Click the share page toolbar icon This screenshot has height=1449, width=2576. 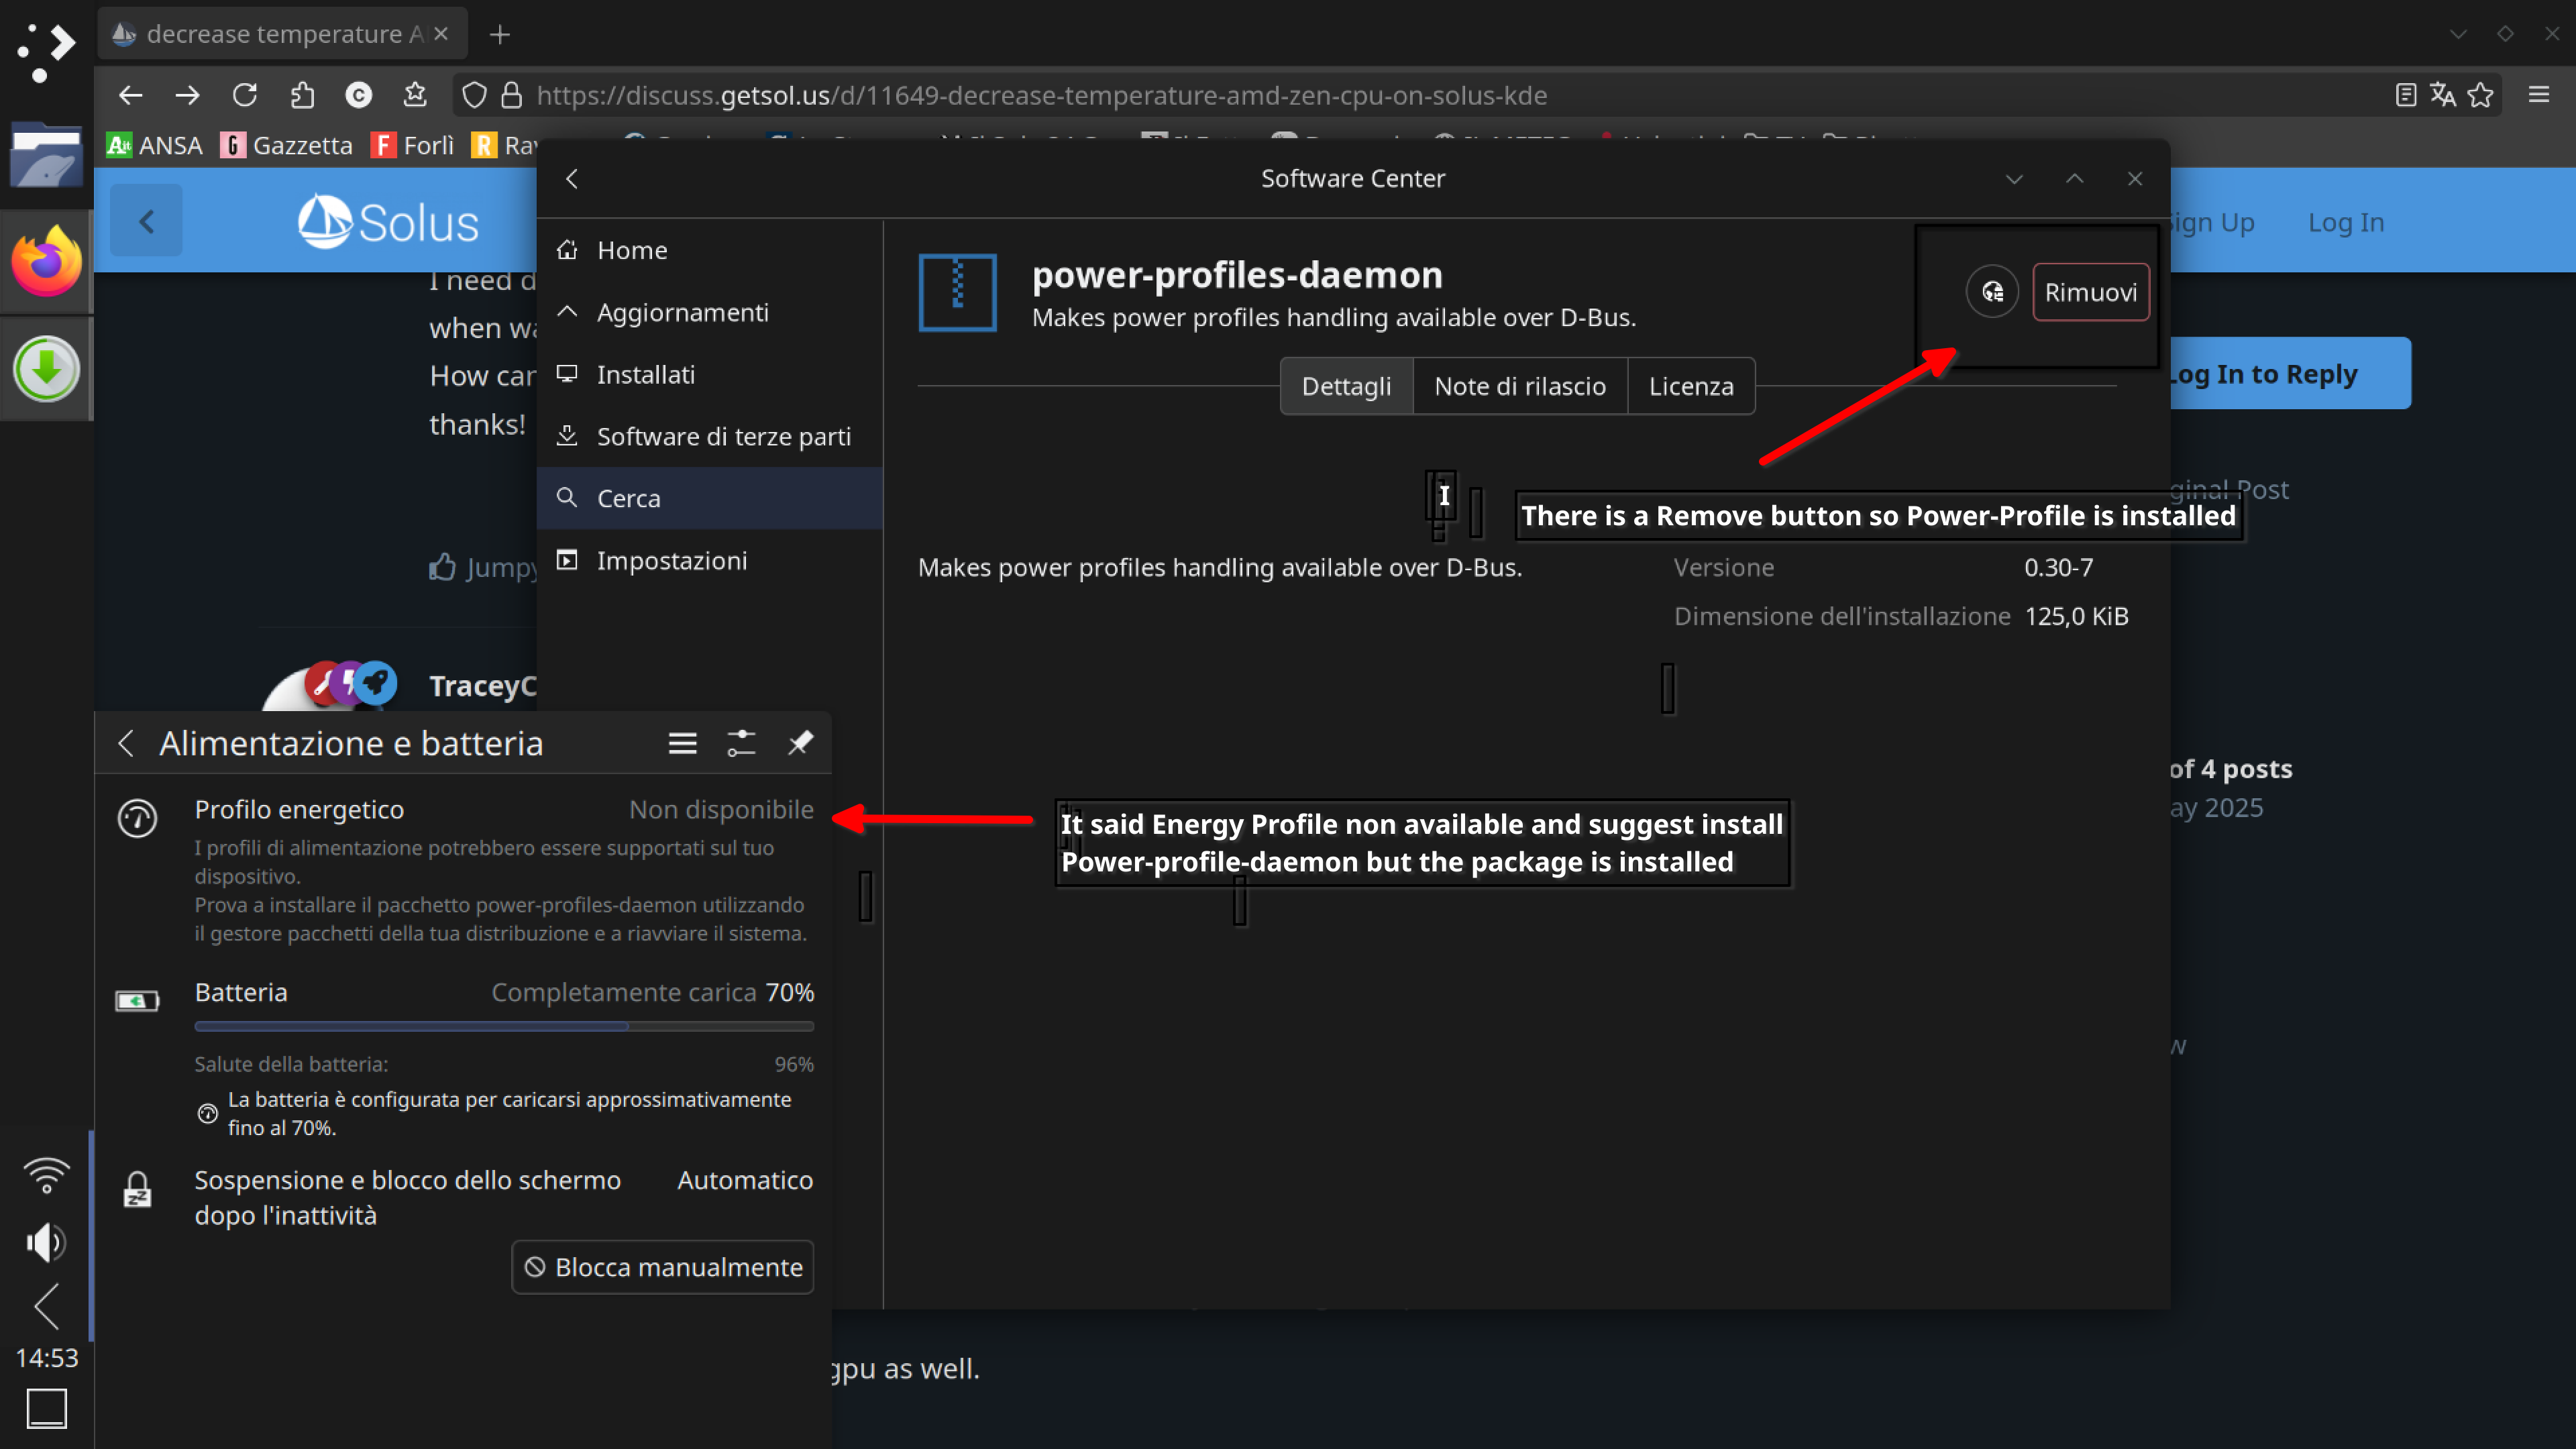coord(302,95)
